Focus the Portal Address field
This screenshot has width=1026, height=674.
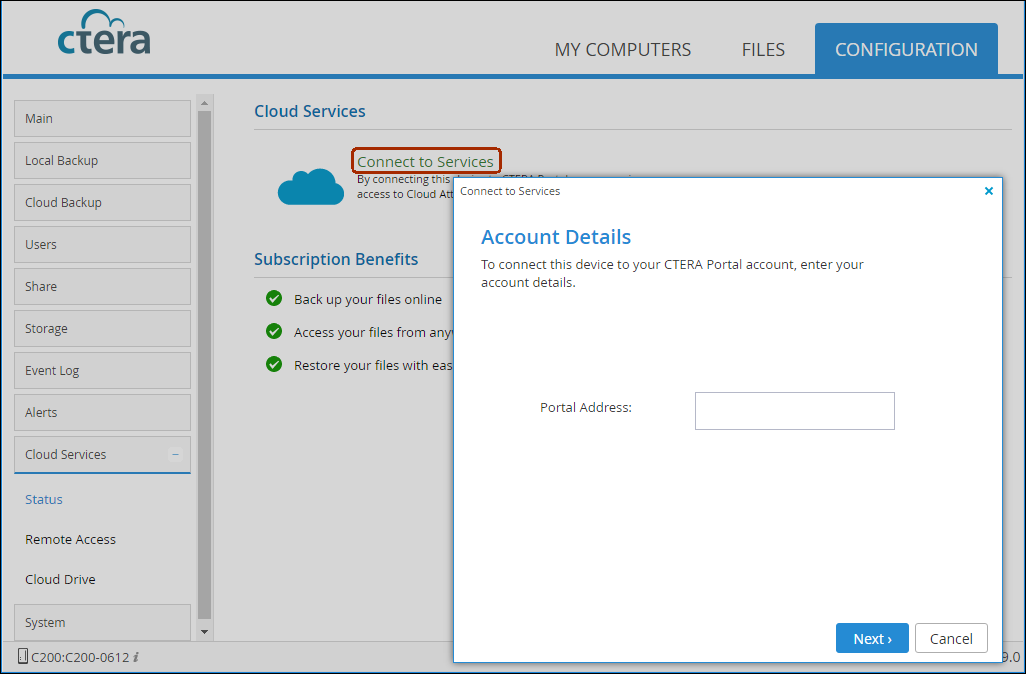click(x=794, y=411)
